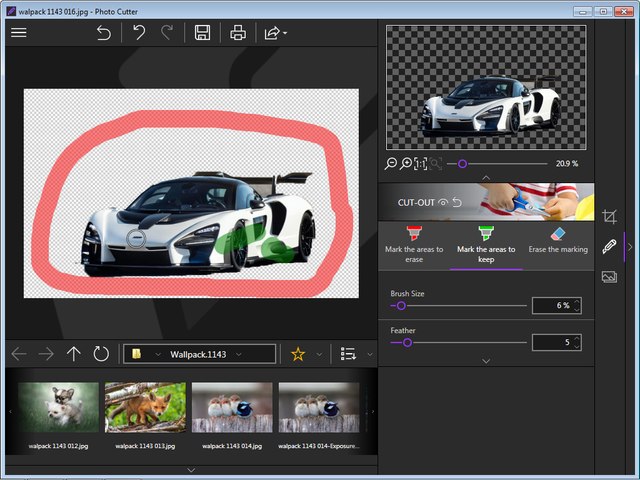Screen dimensions: 640x480
Task: Collapse the preview panel with up chevron
Action: pyautogui.click(x=486, y=178)
